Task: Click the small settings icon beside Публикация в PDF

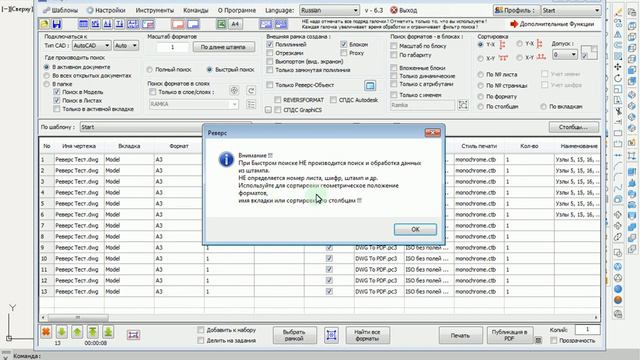Action: 538,340
